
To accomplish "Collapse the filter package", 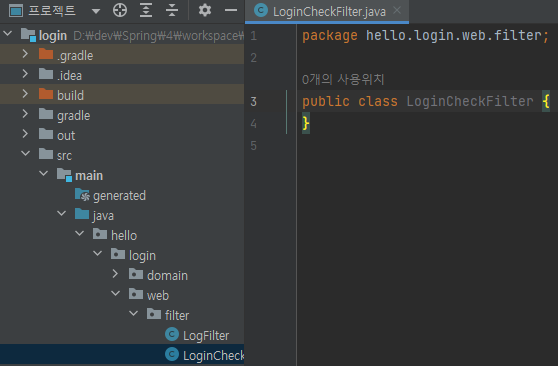I will point(134,313).
